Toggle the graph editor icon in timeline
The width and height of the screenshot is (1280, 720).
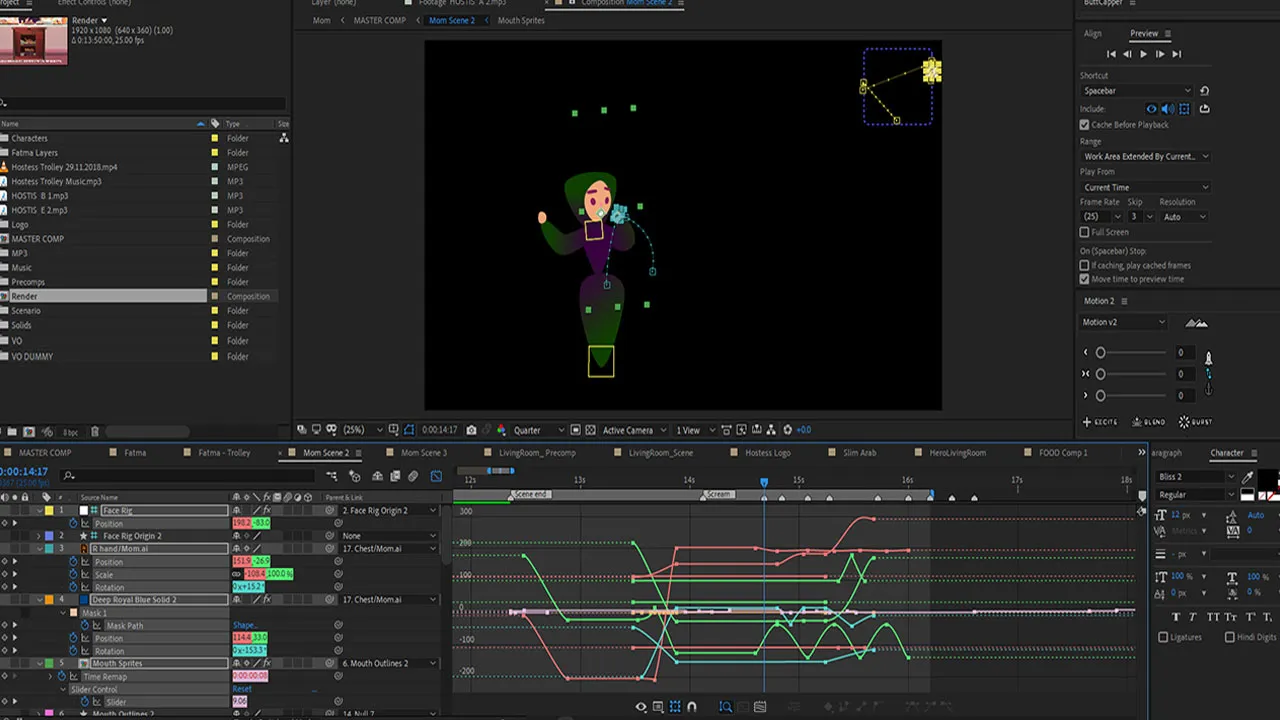pyautogui.click(x=436, y=477)
